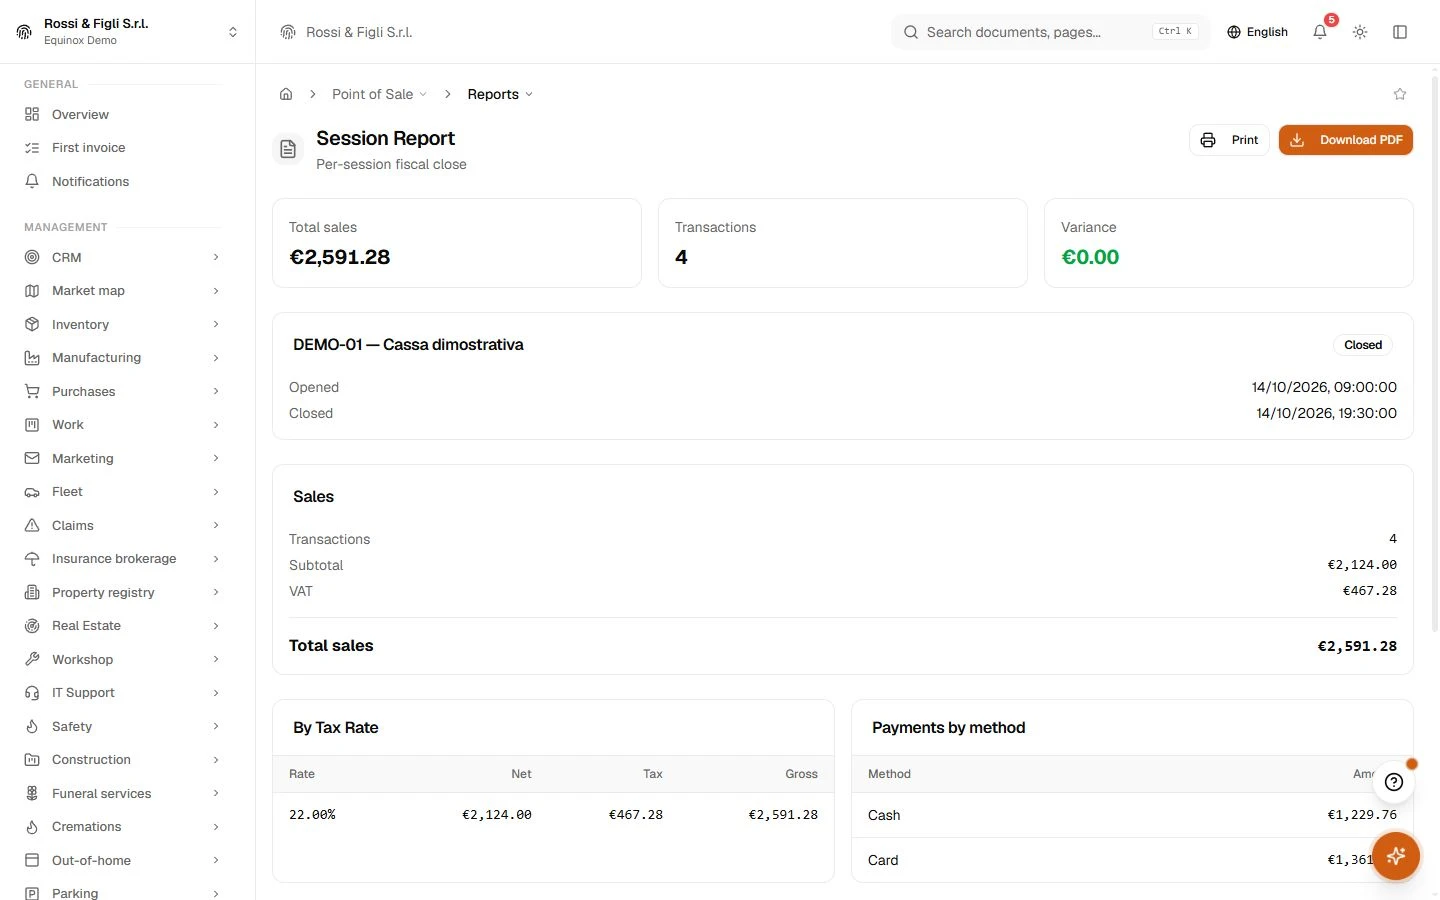Select the Cash payment method row label

coord(884,815)
